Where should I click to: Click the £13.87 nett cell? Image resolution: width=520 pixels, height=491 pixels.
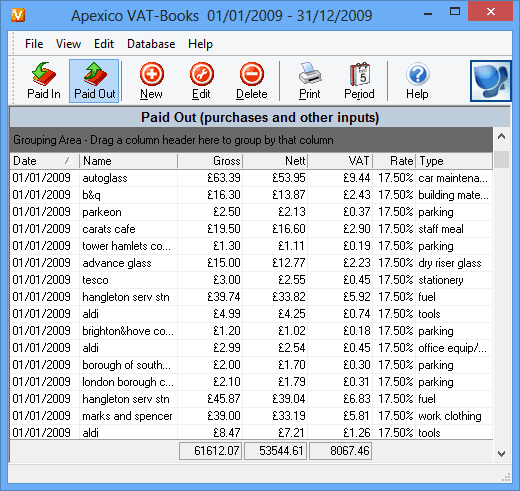(x=275, y=195)
